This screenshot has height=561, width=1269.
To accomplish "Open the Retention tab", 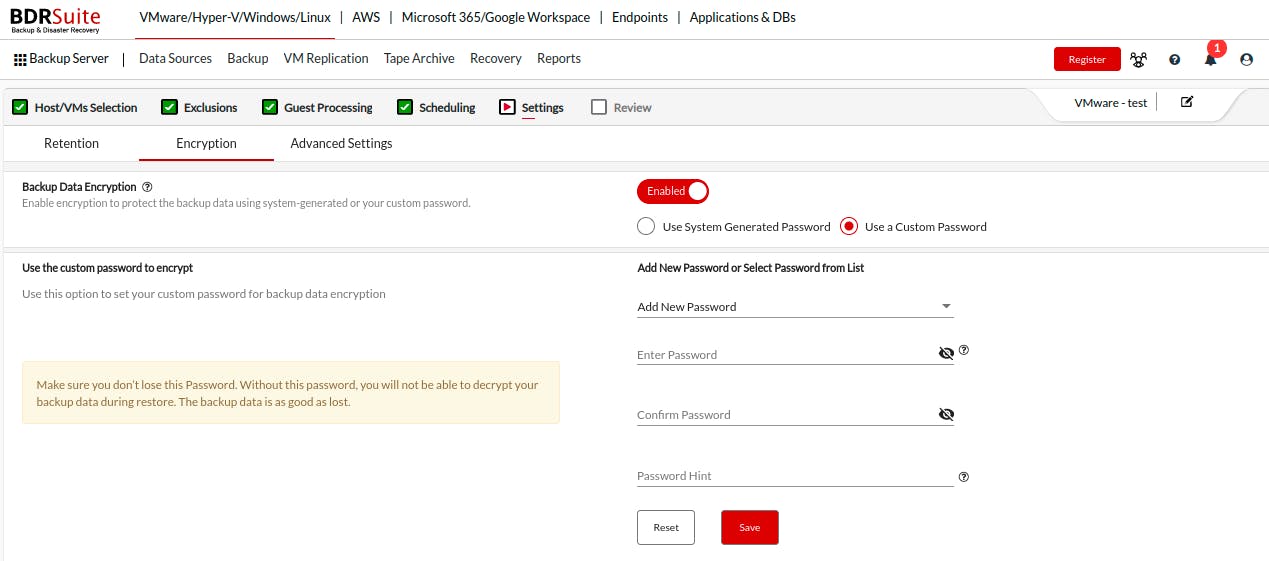I will click(x=71, y=144).
